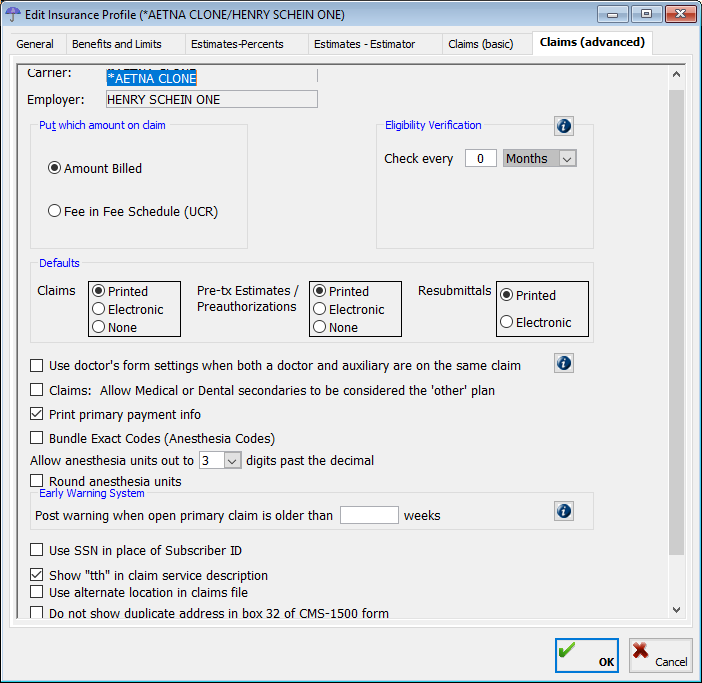
Task: Click info icon beside Eligibility Verification
Action: click(x=564, y=126)
